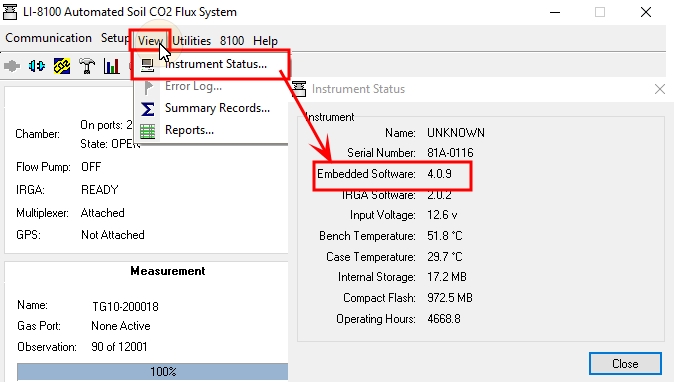The width and height of the screenshot is (684, 382).
Task: Close the Instrument Status dialog with X
Action: 660,89
